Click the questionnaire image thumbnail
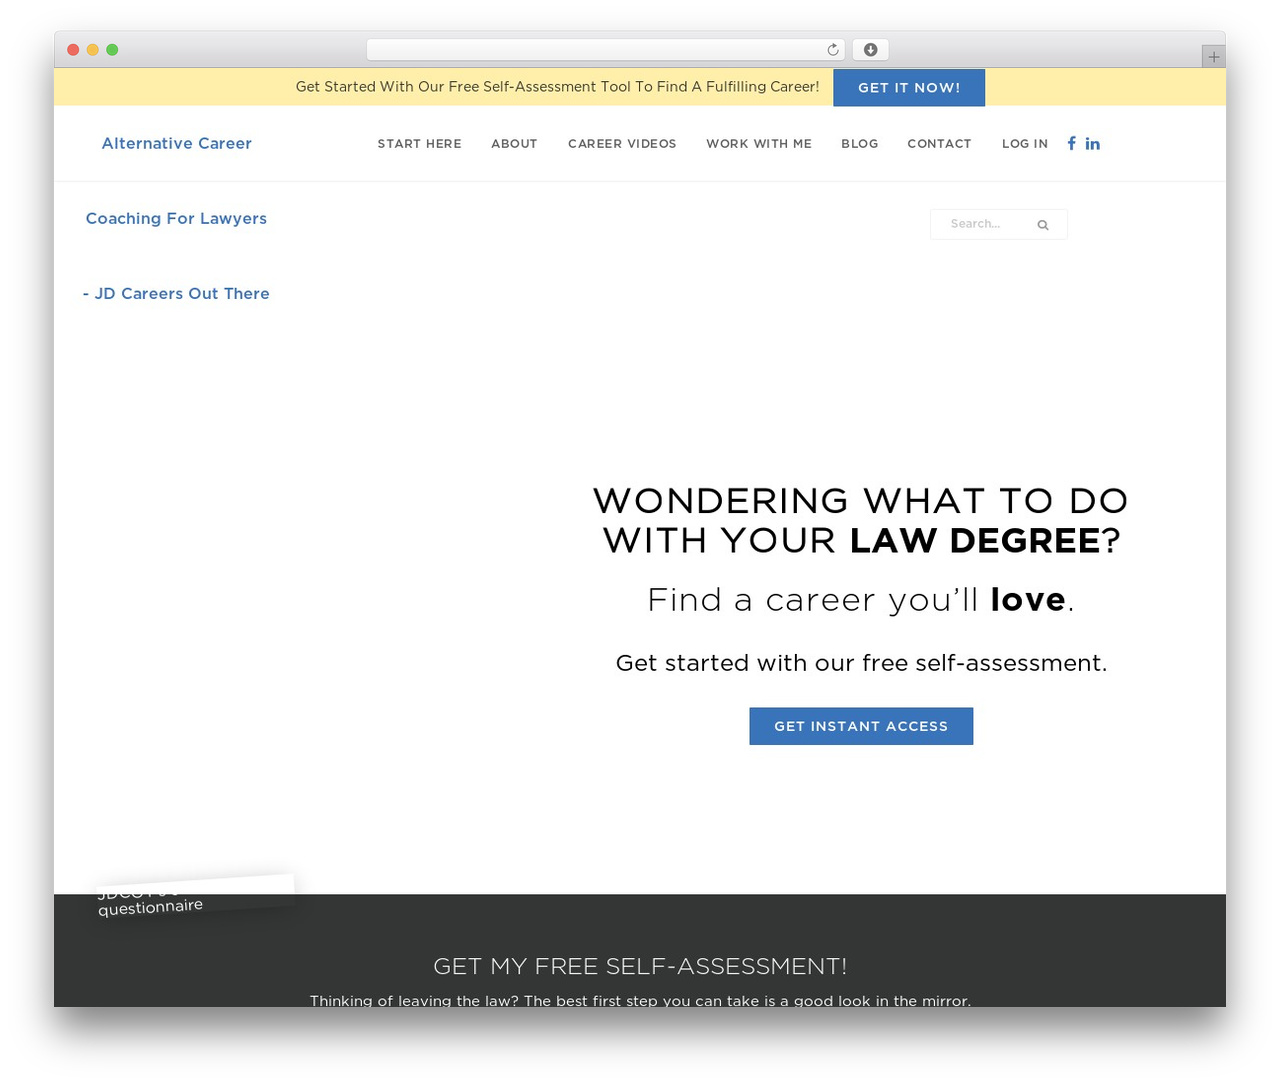The height and width of the screenshot is (1084, 1280). click(x=195, y=897)
